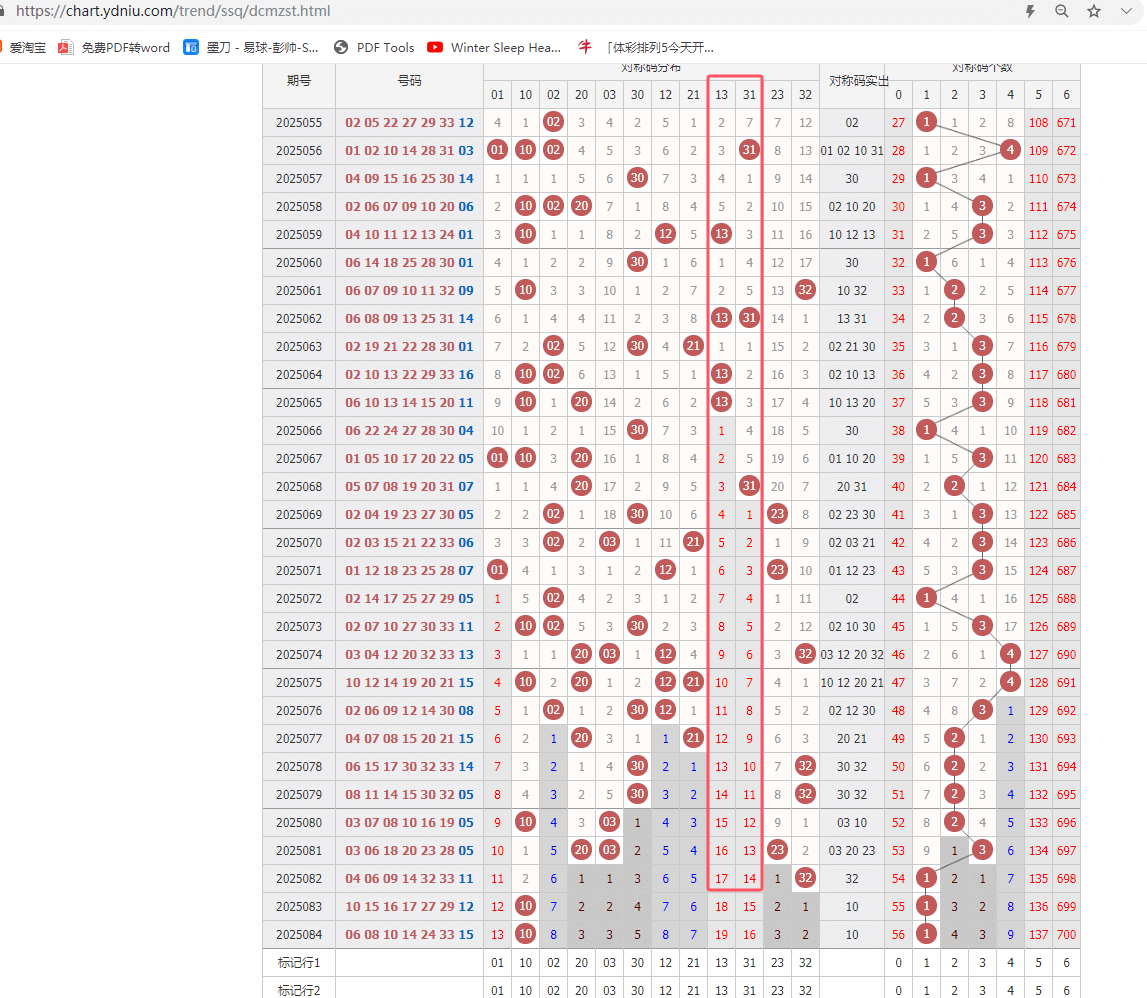Select the 号码 column header
The width and height of the screenshot is (1147, 998).
(409, 81)
